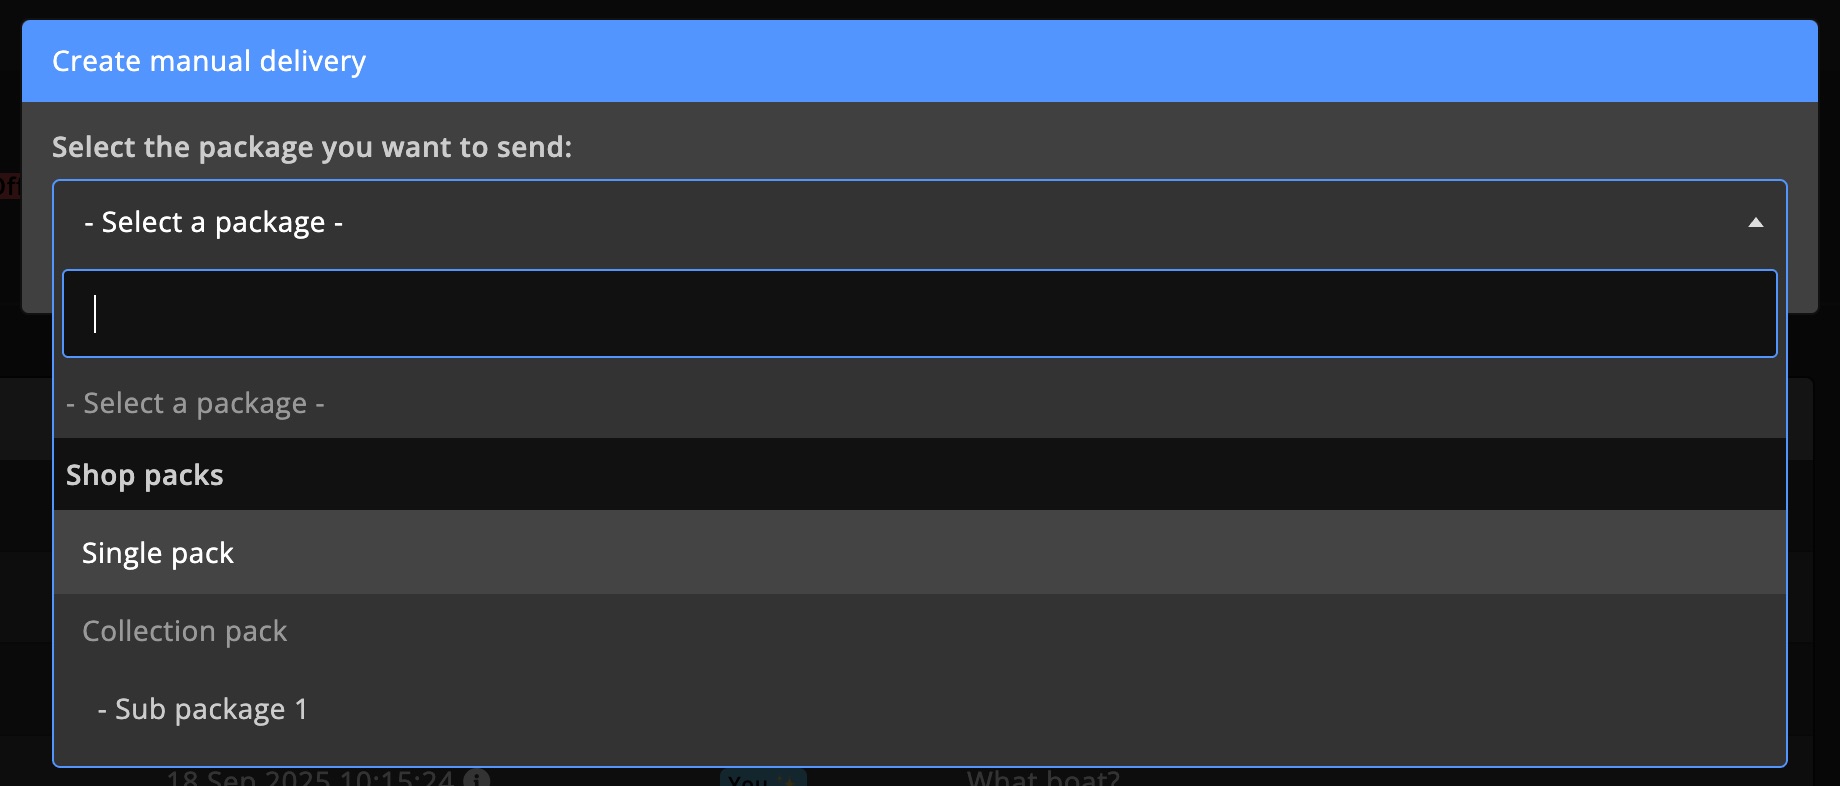
Task: Click the red text behind the dialog's left edge
Action: click(x=9, y=186)
